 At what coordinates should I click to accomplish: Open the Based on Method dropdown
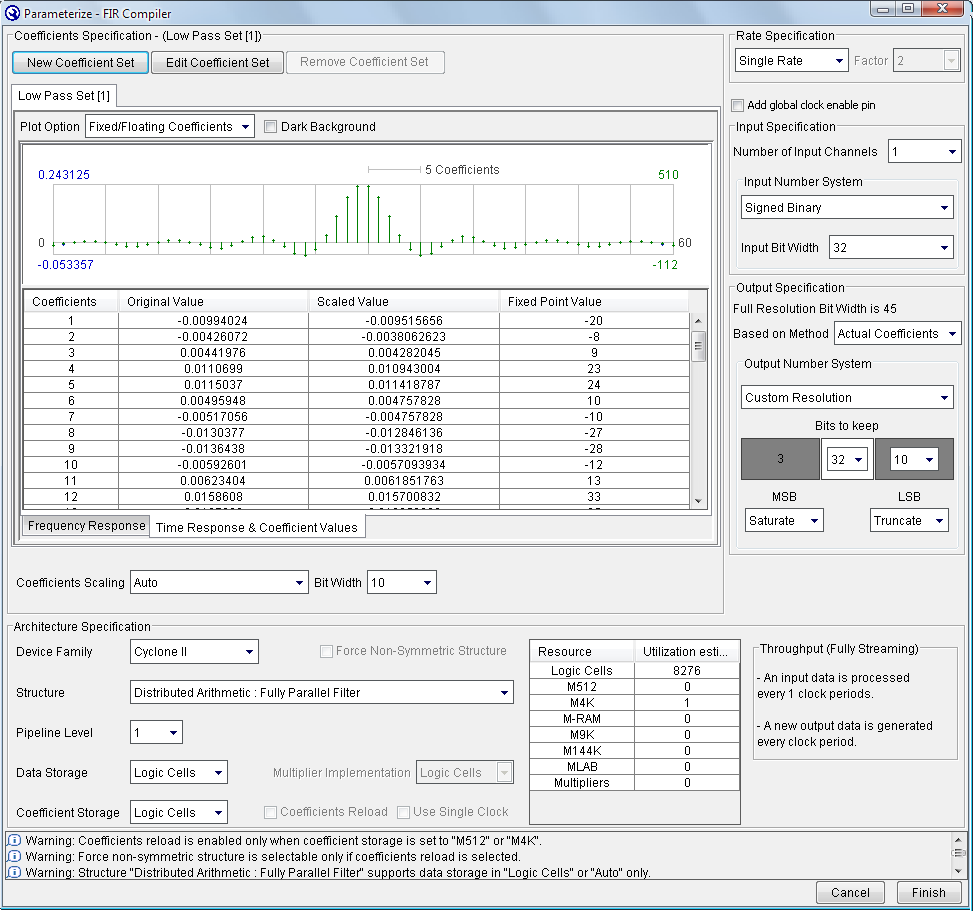tap(897, 334)
